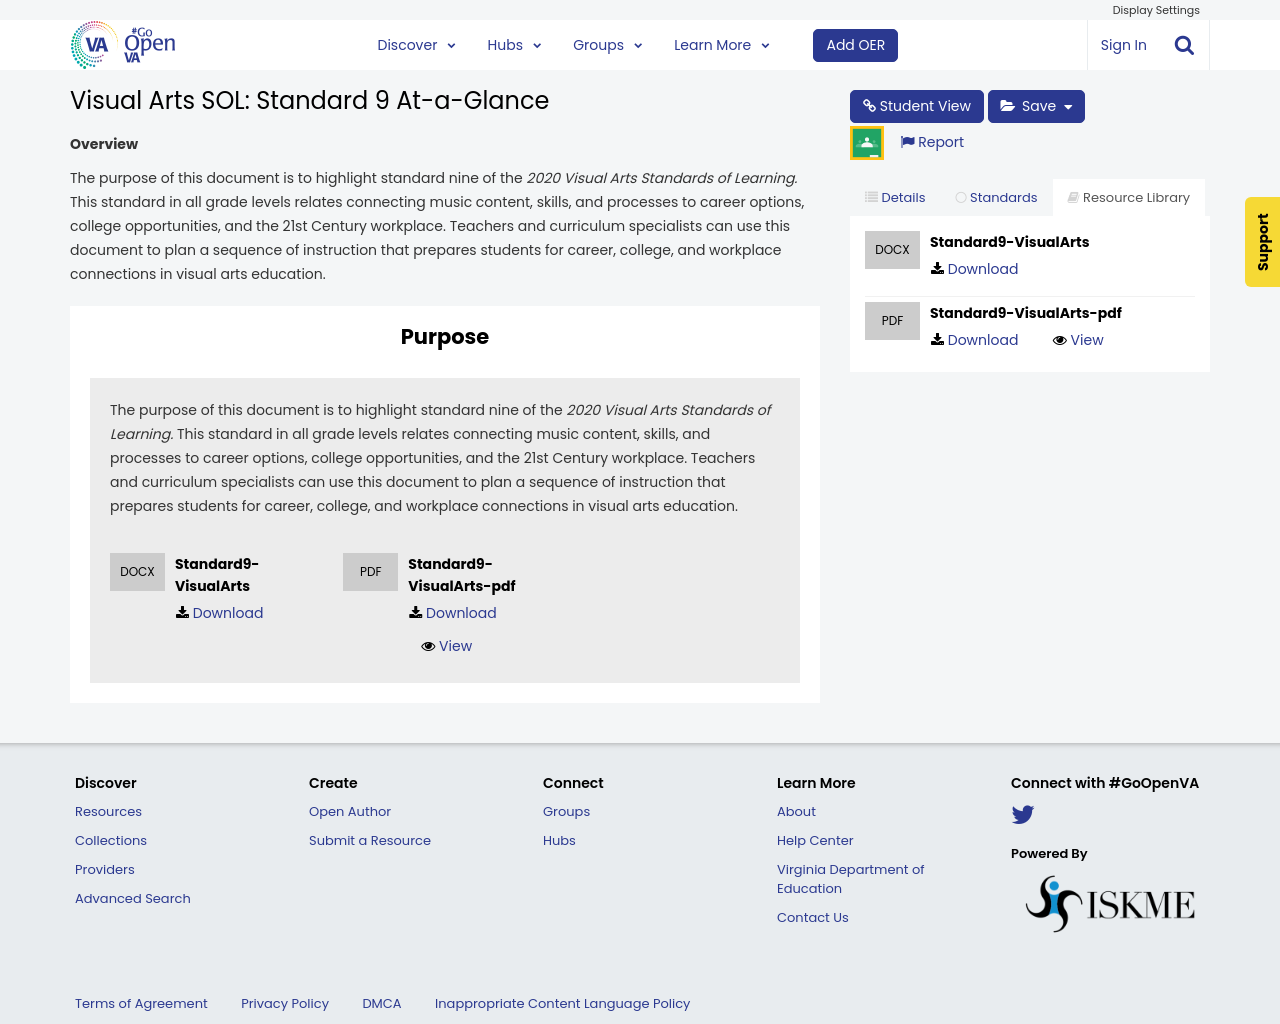Viewport: 1280px width, 1024px height.
Task: Switch to the Details tab
Action: coord(895,198)
